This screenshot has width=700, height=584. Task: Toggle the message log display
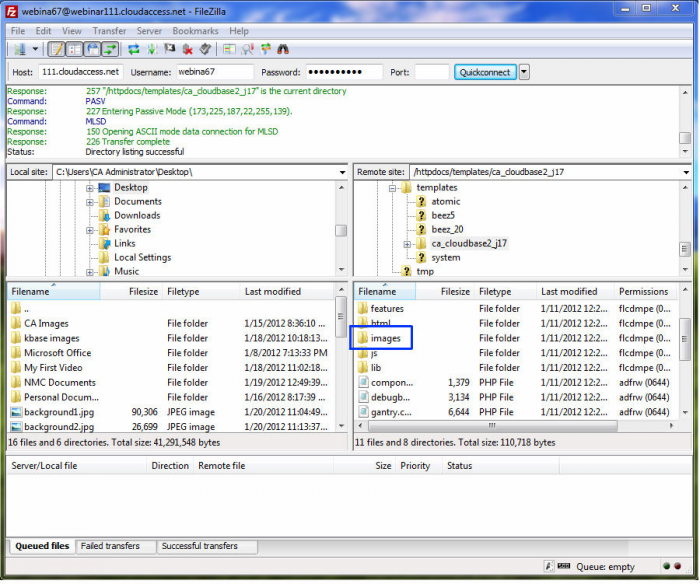[56, 49]
